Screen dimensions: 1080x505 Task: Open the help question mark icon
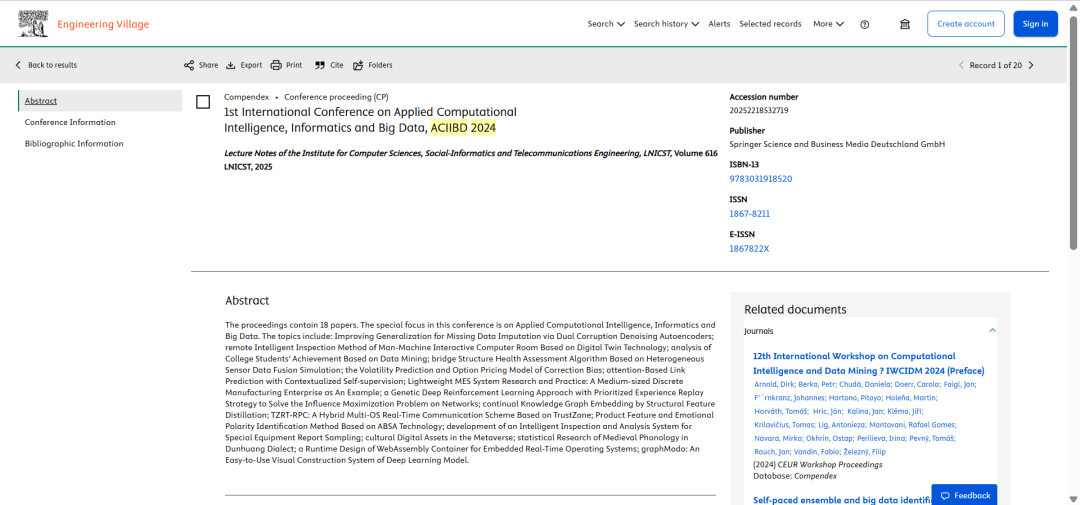865,24
